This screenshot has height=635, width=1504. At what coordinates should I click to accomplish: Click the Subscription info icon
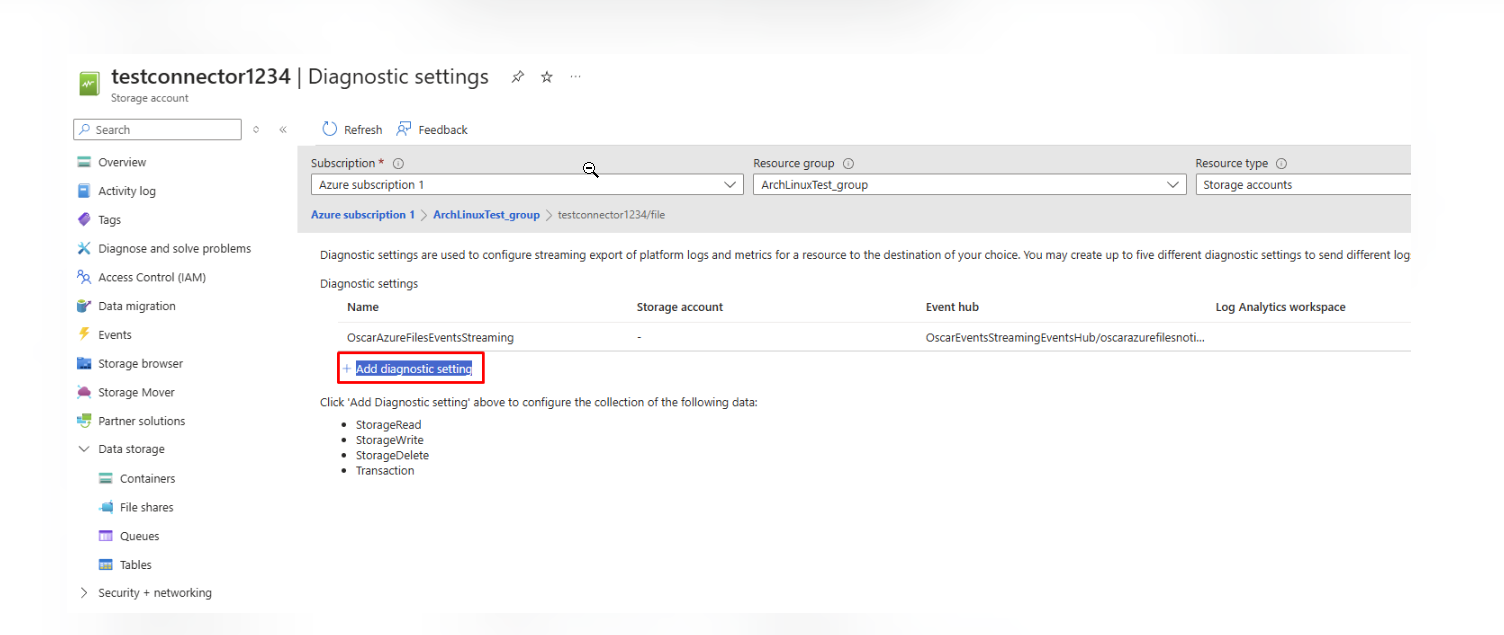coord(398,164)
